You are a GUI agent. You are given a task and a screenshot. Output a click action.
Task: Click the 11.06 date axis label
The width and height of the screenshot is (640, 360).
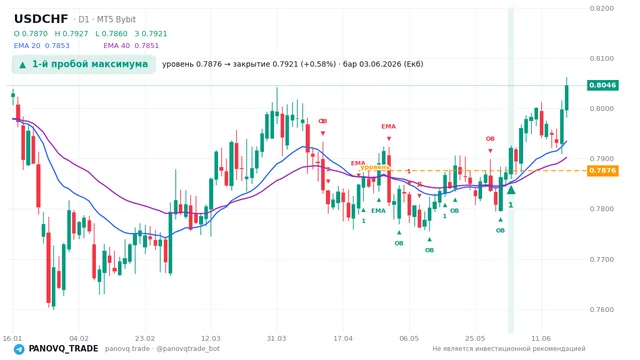click(x=541, y=338)
